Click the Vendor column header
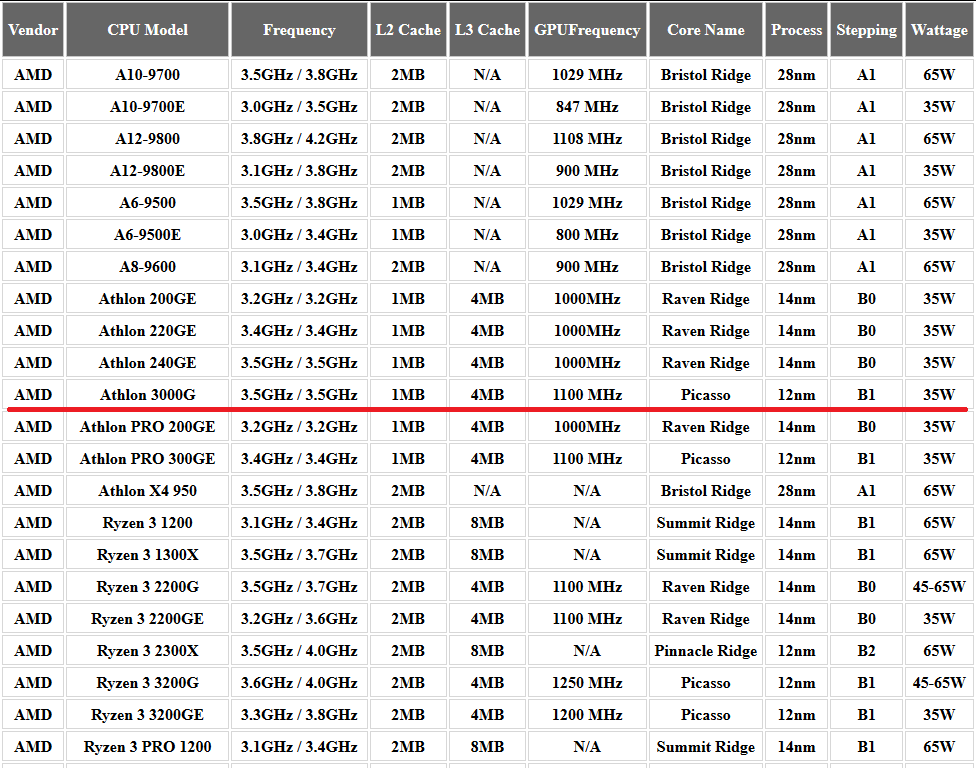Image resolution: width=976 pixels, height=768 pixels. pos(33,29)
